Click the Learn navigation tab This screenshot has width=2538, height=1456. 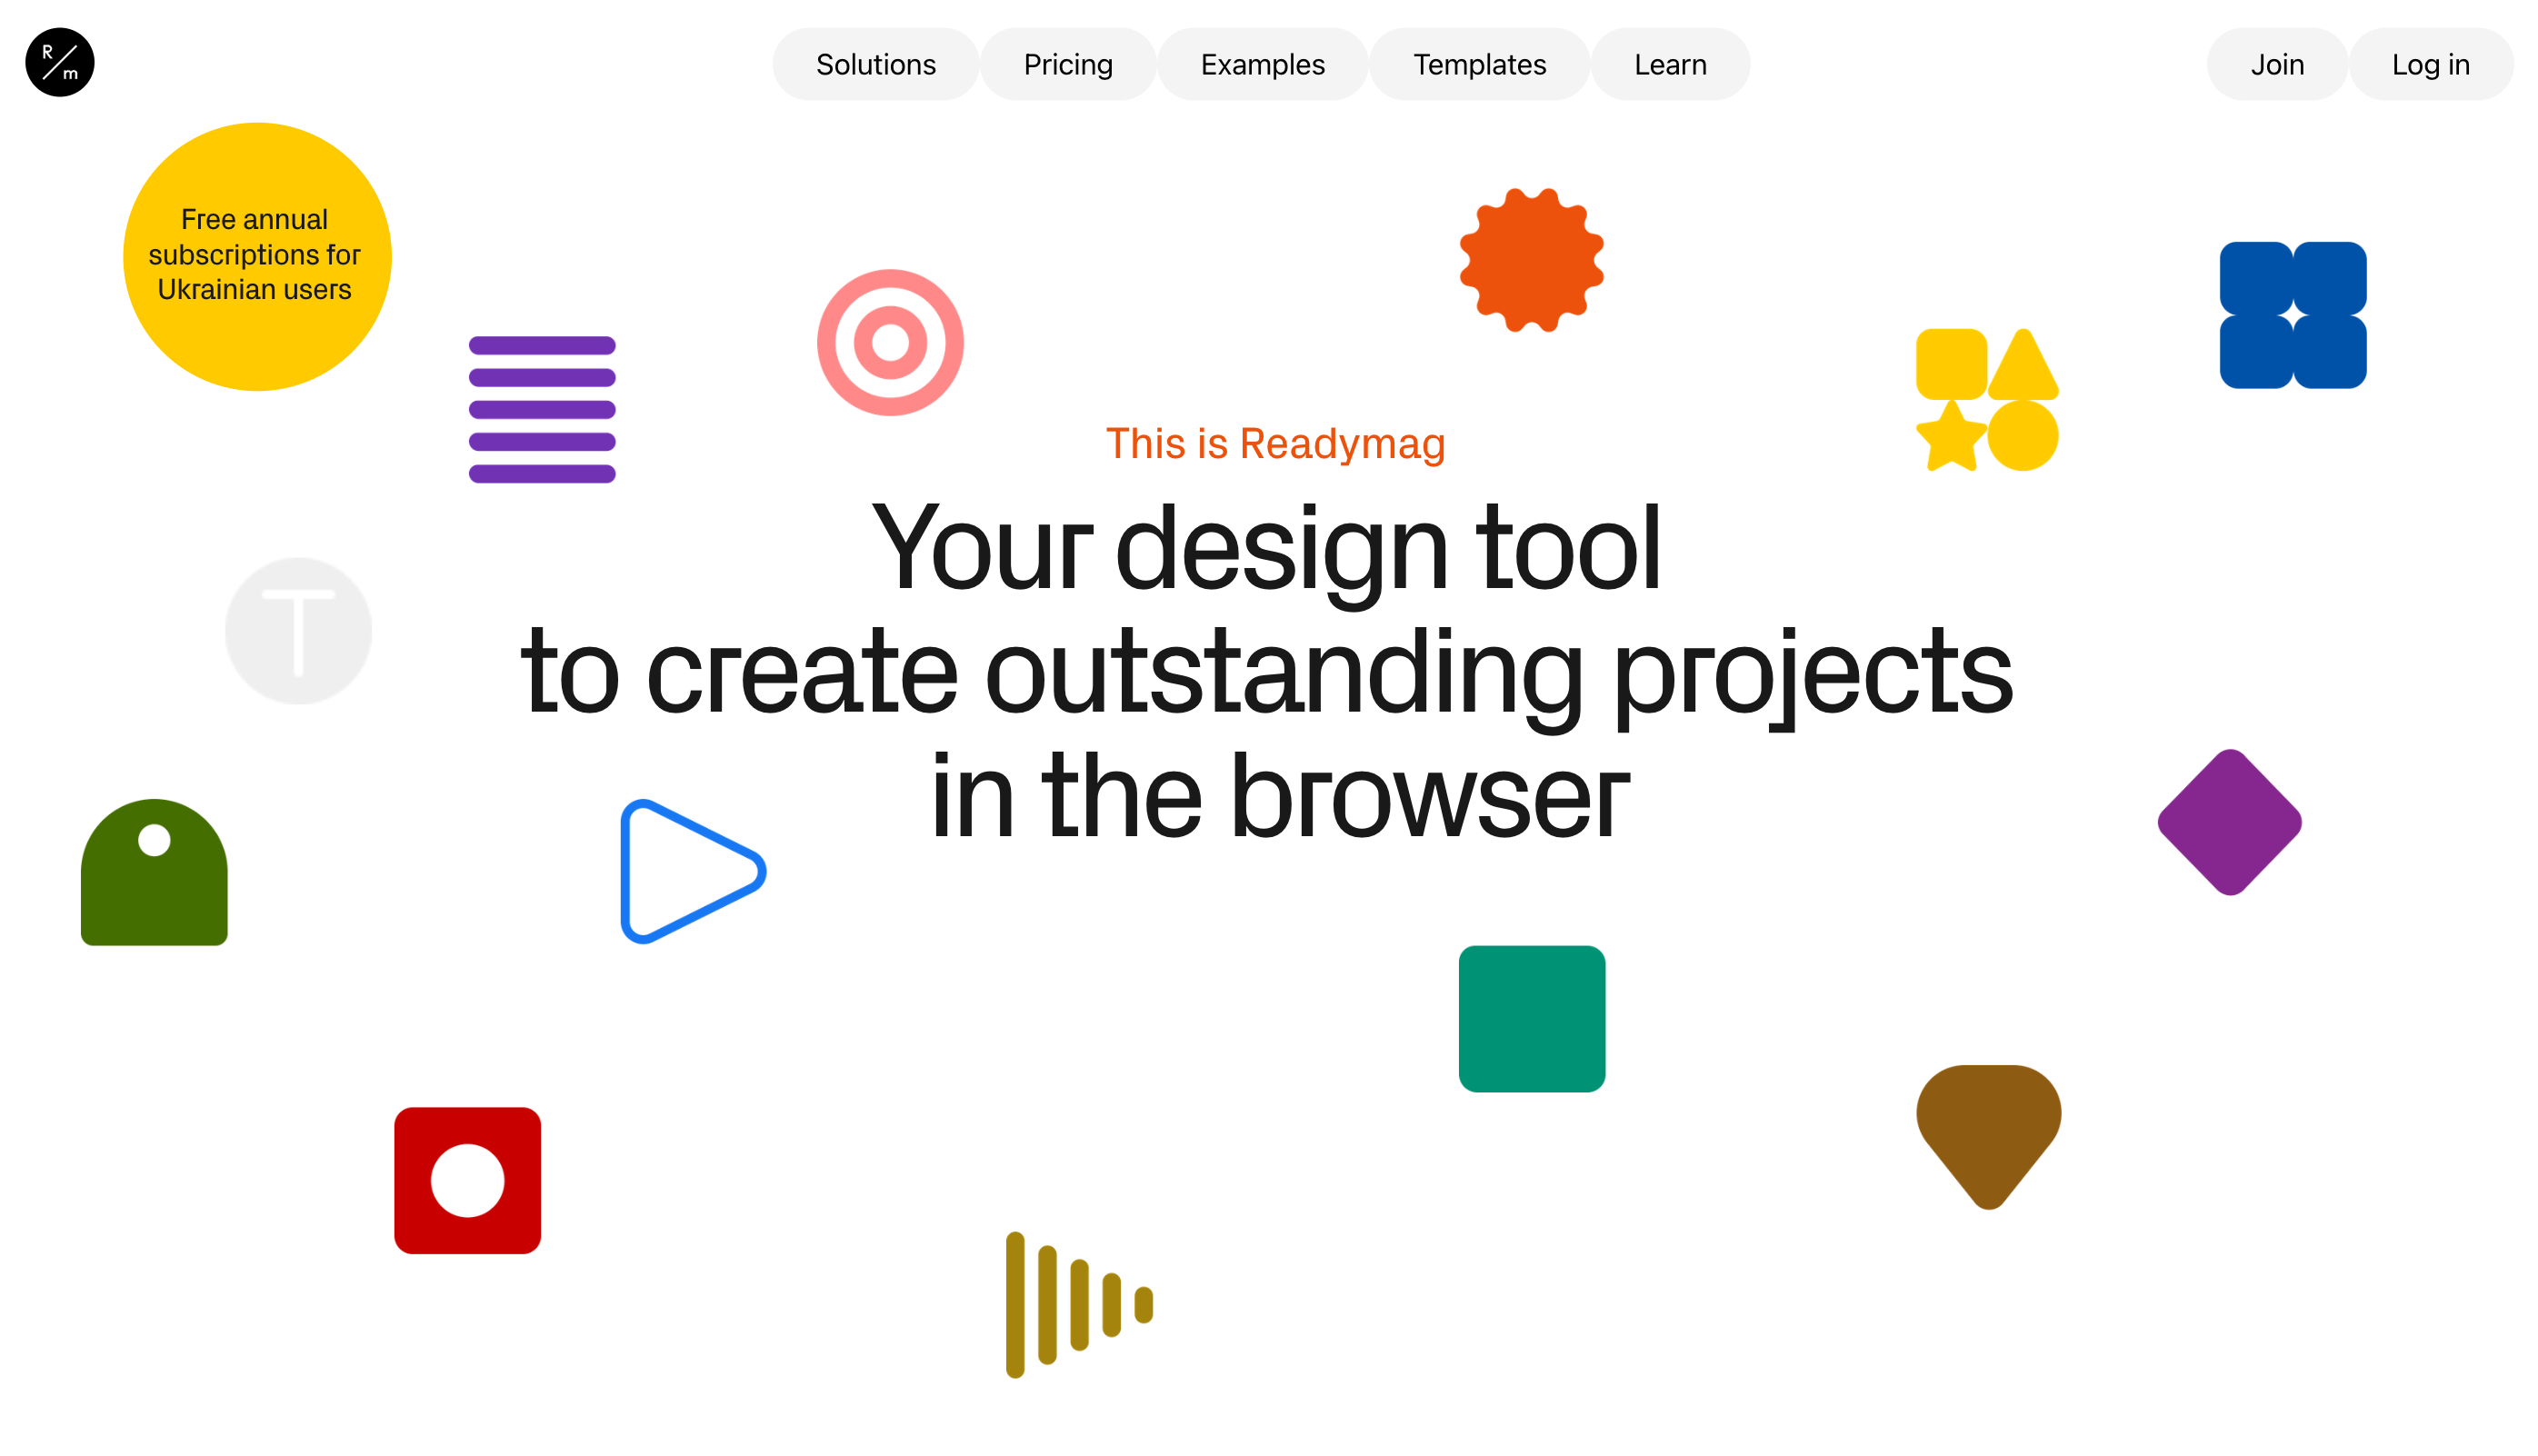(1668, 66)
